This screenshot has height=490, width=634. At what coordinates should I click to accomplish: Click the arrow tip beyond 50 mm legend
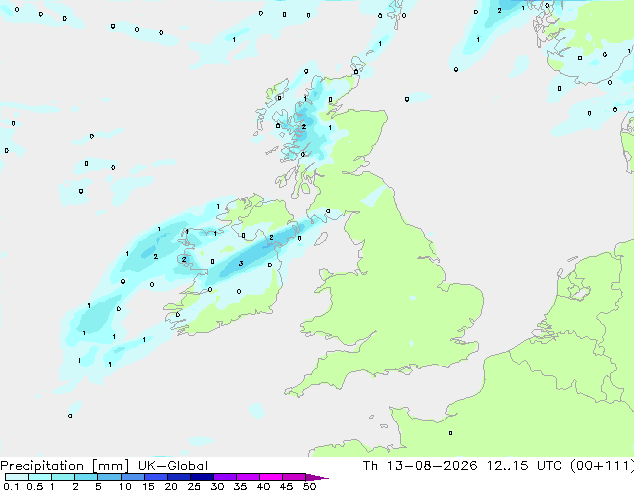(x=317, y=477)
